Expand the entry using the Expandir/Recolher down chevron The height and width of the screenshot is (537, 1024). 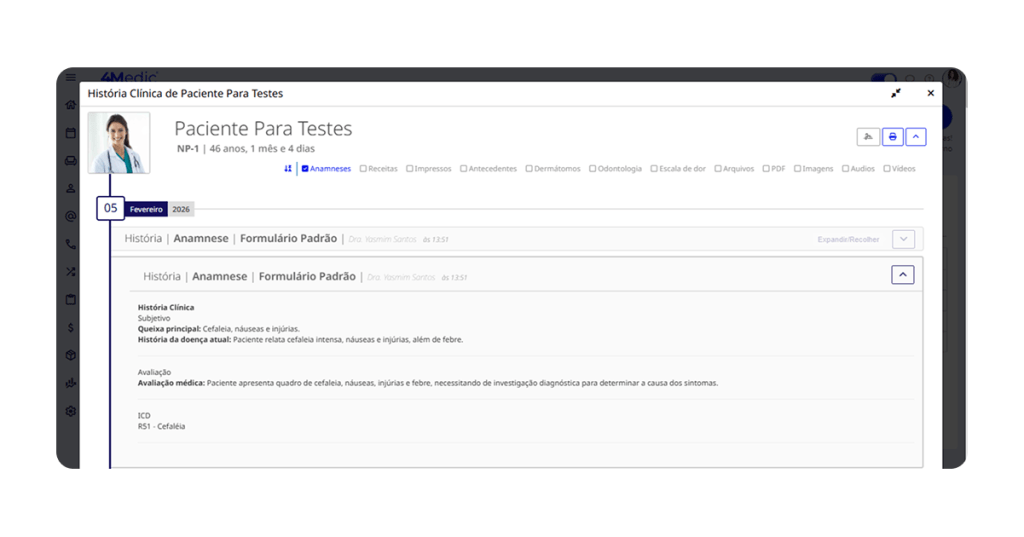[902, 239]
